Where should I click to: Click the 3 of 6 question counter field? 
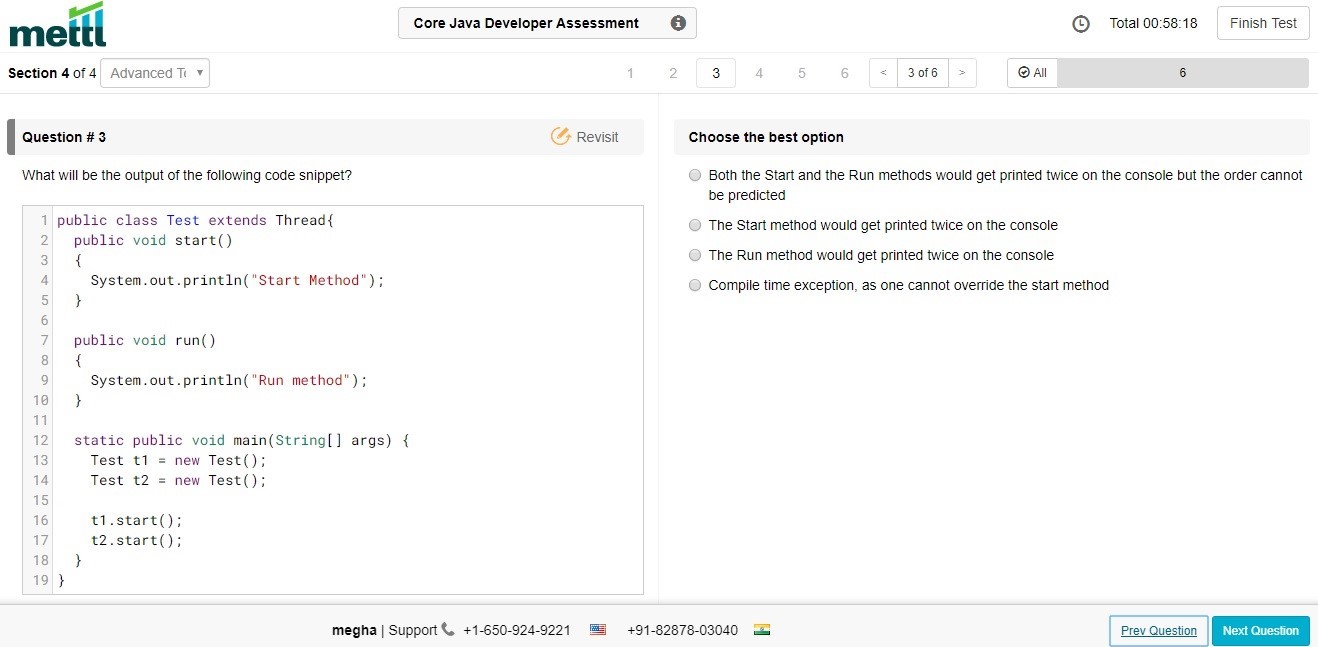pyautogui.click(x=922, y=72)
